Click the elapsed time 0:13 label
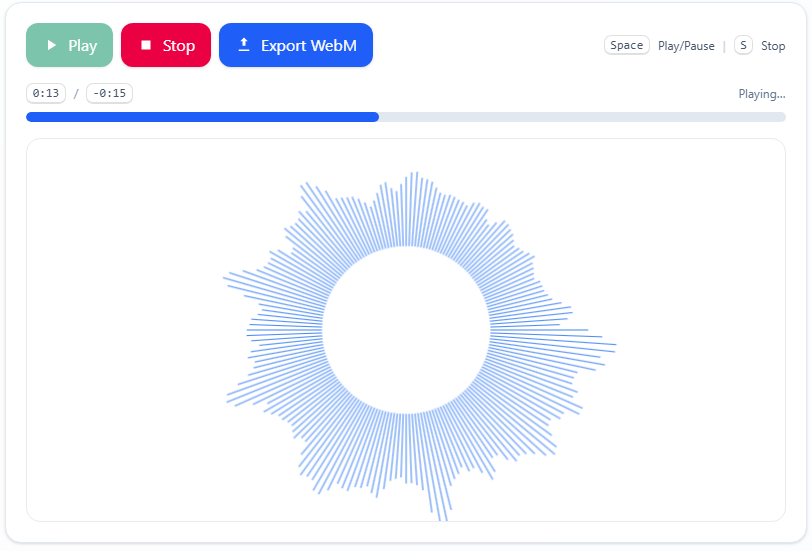Image resolution: width=812 pixels, height=551 pixels. click(46, 93)
